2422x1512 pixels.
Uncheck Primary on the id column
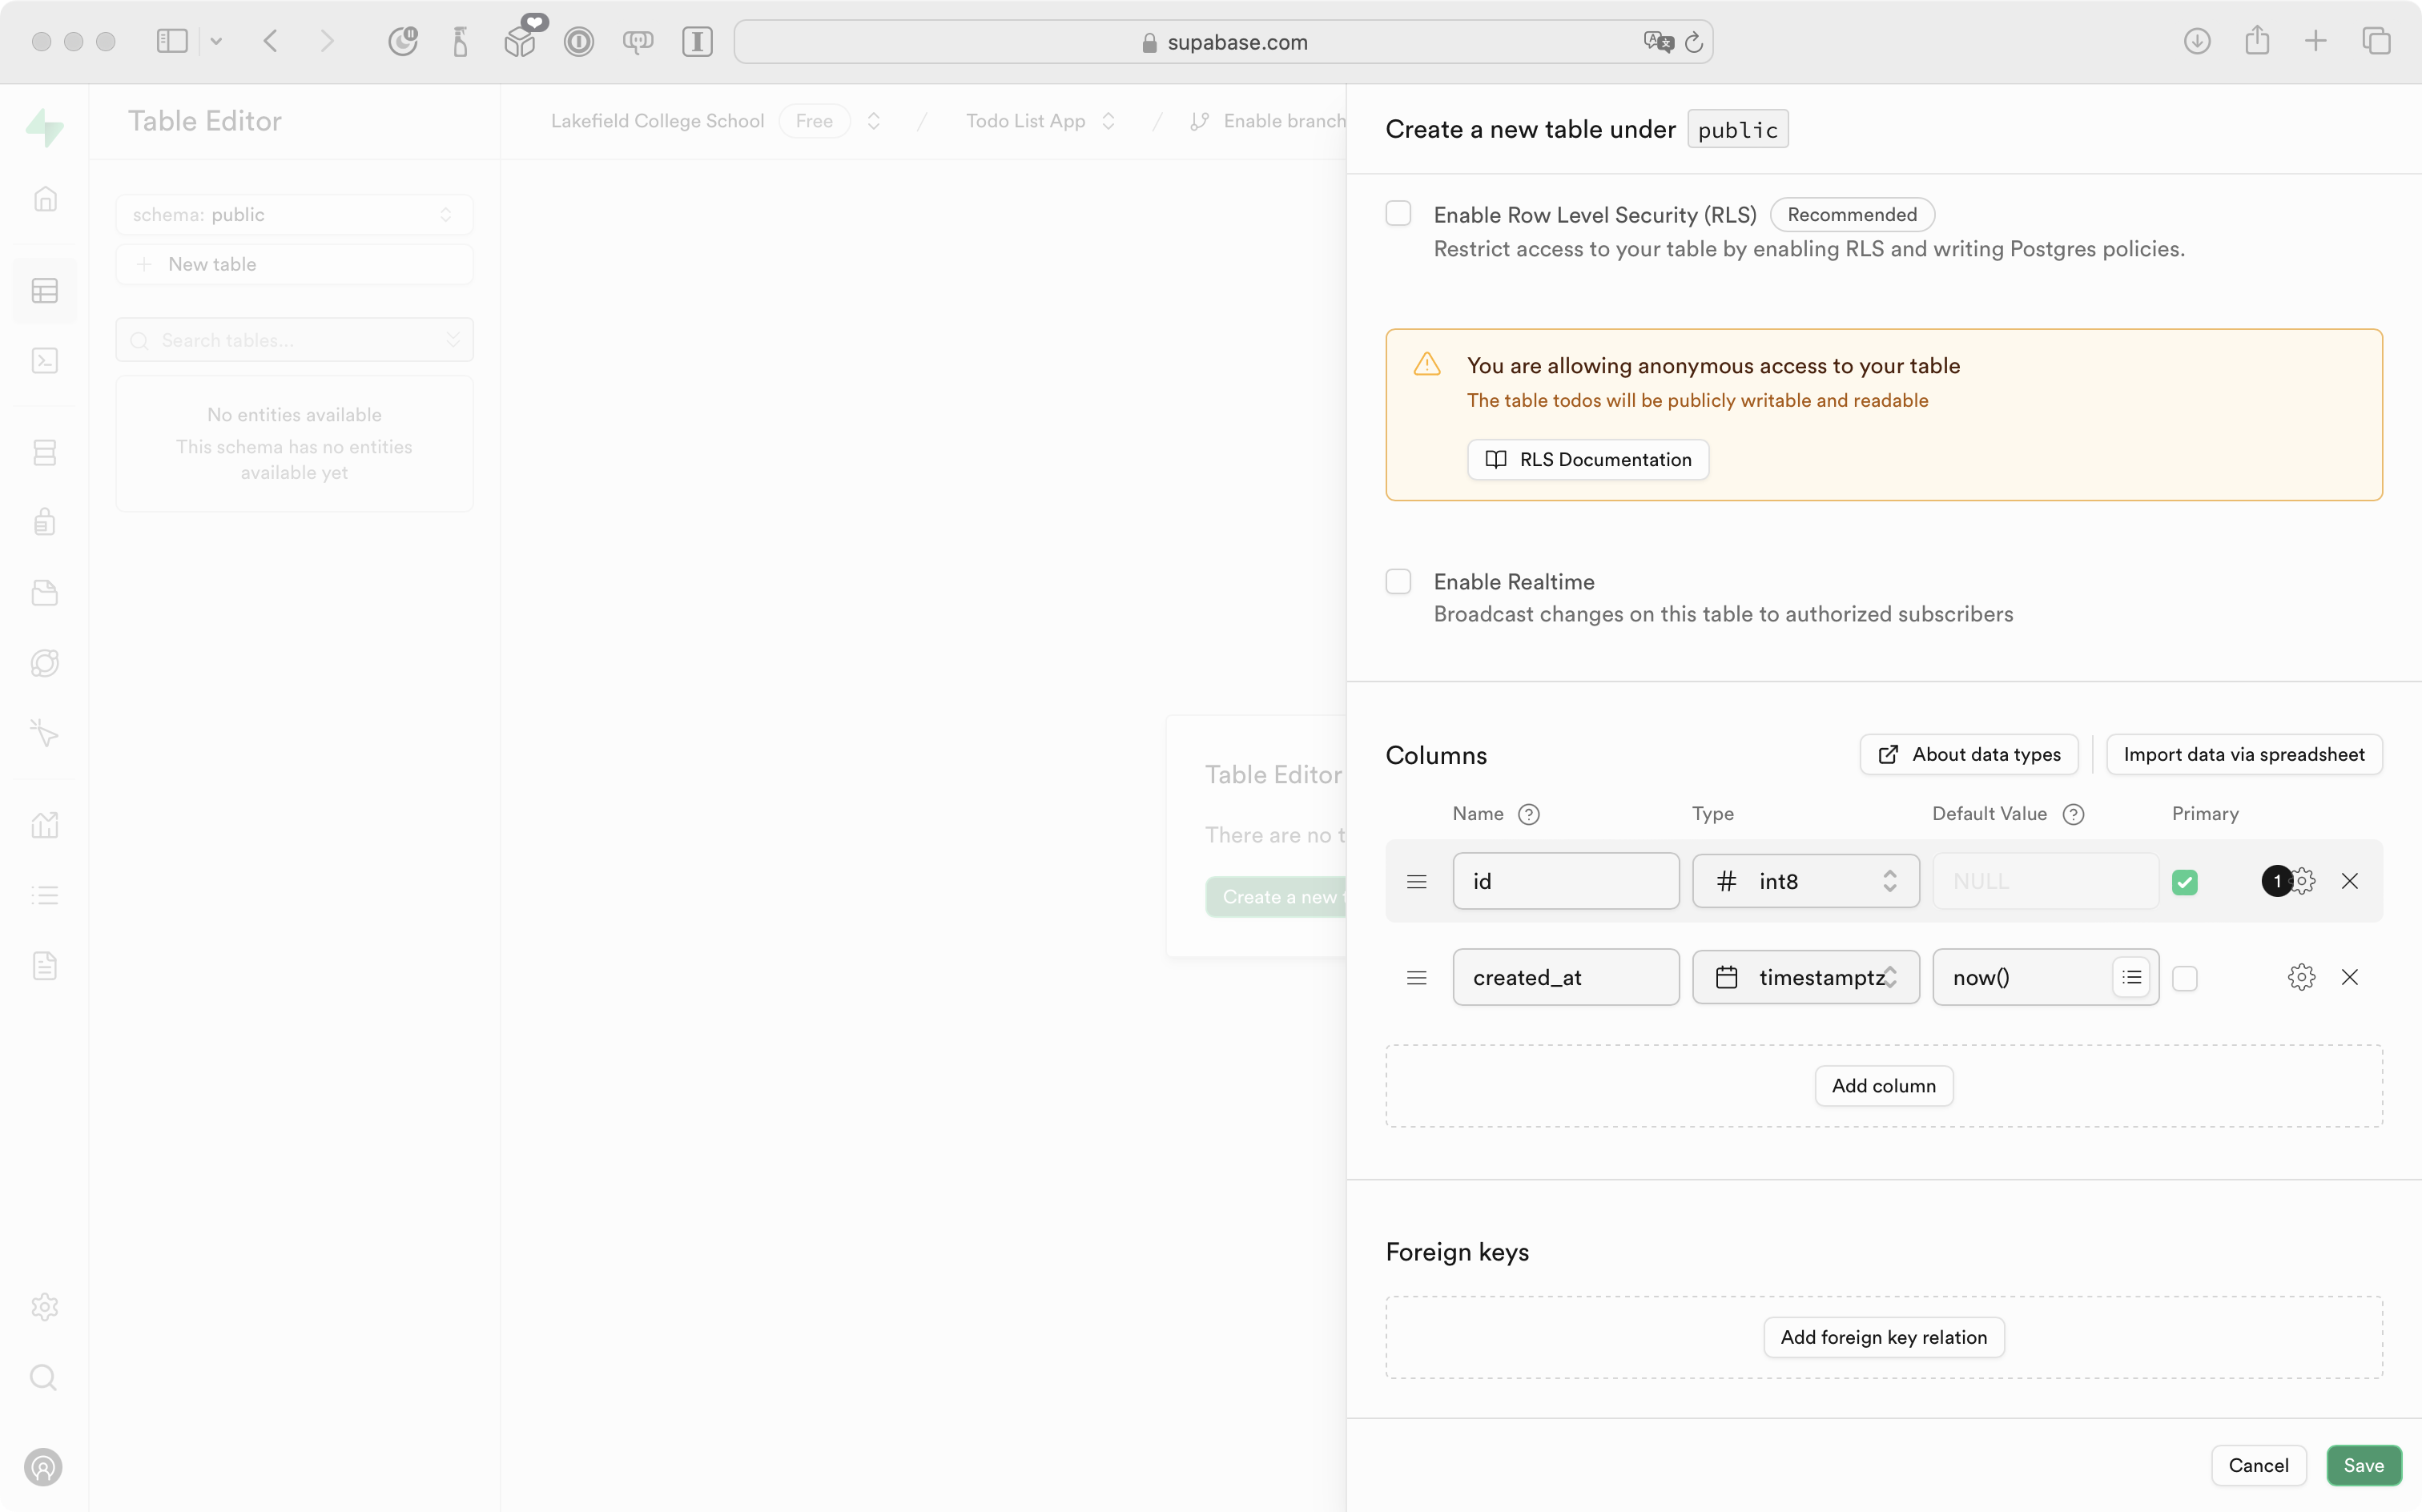(2185, 881)
